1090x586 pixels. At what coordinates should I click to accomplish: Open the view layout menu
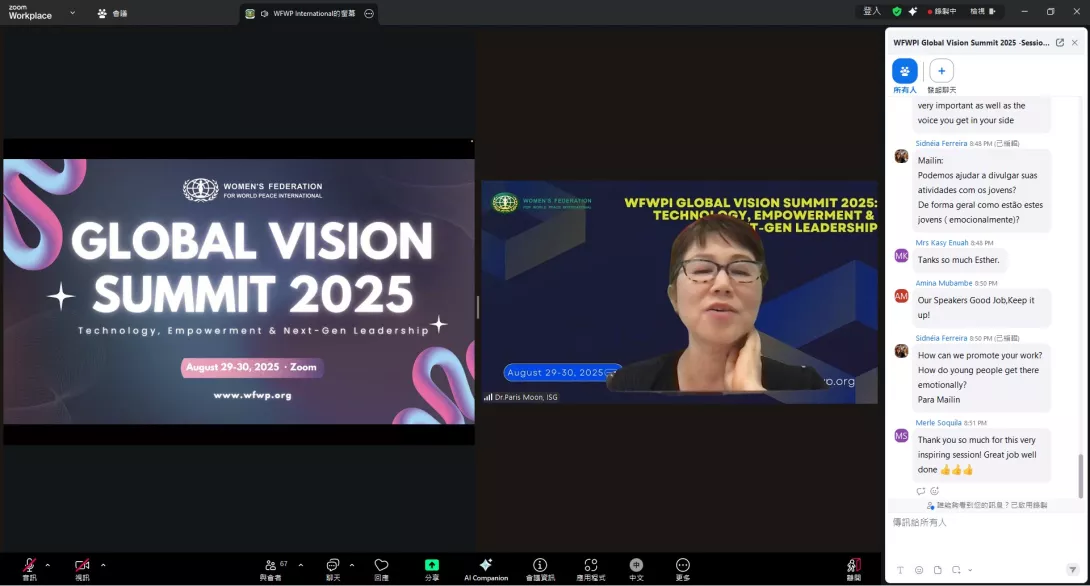pyautogui.click(x=983, y=11)
